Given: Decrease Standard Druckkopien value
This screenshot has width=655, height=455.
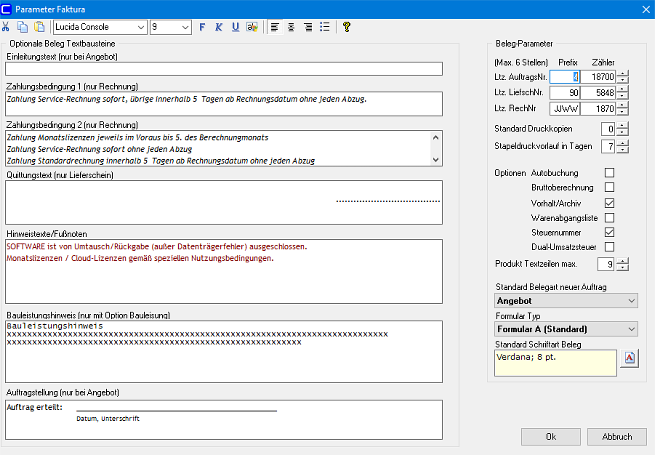Looking at the screenshot, I should (623, 132).
